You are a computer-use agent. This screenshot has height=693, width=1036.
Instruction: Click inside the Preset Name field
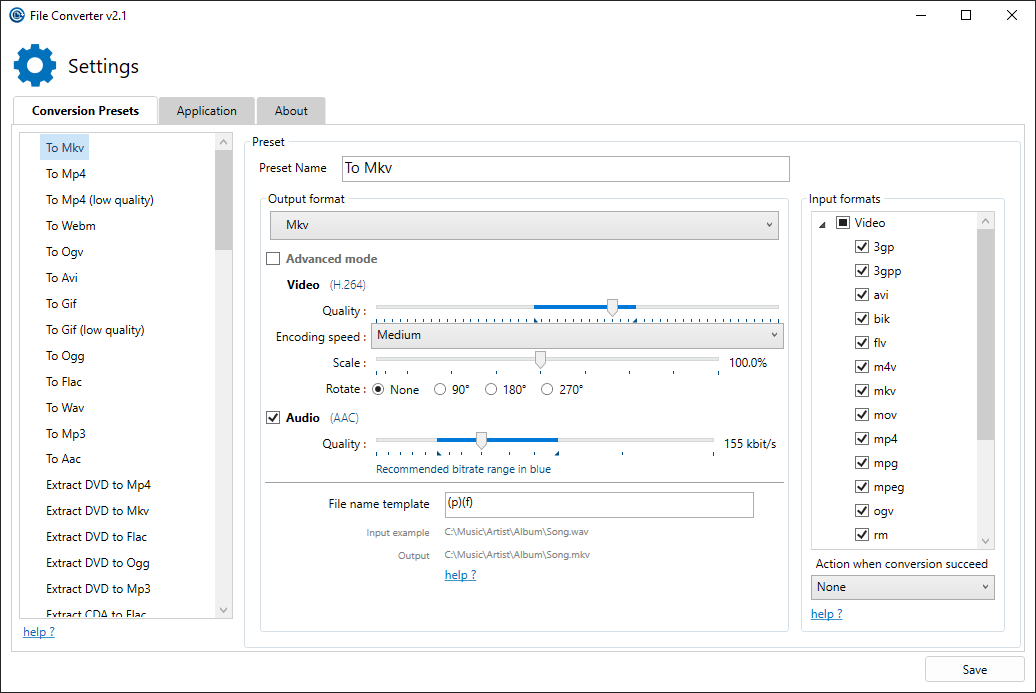(x=565, y=168)
